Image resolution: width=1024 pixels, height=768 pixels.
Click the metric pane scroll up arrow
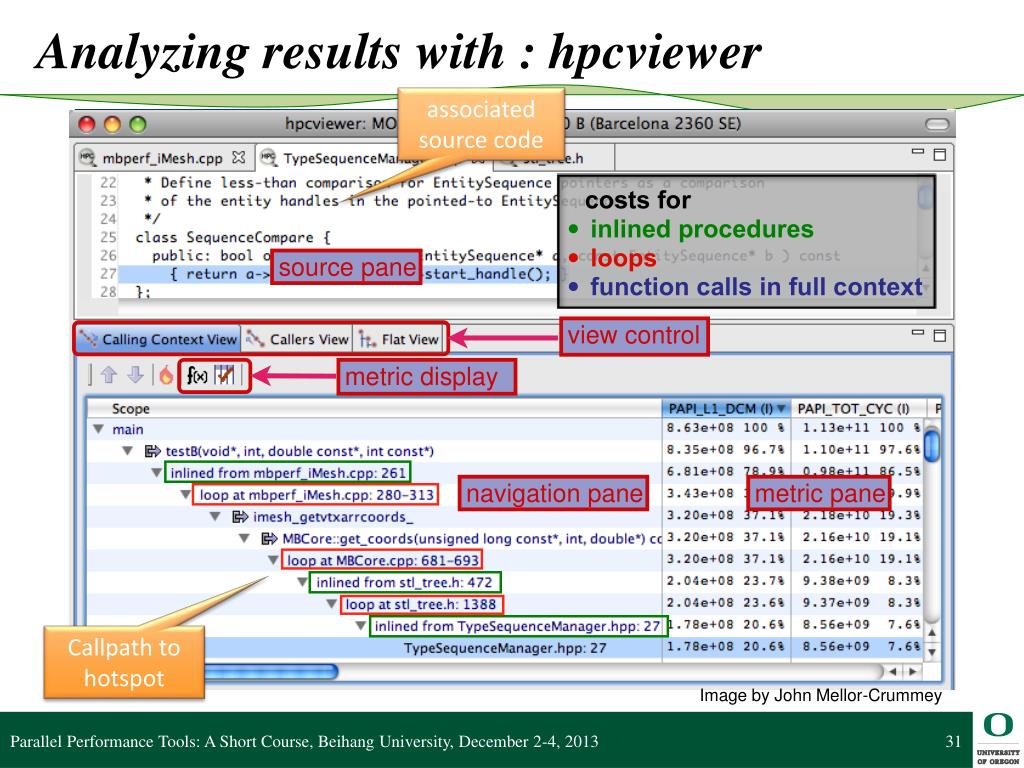coord(933,632)
